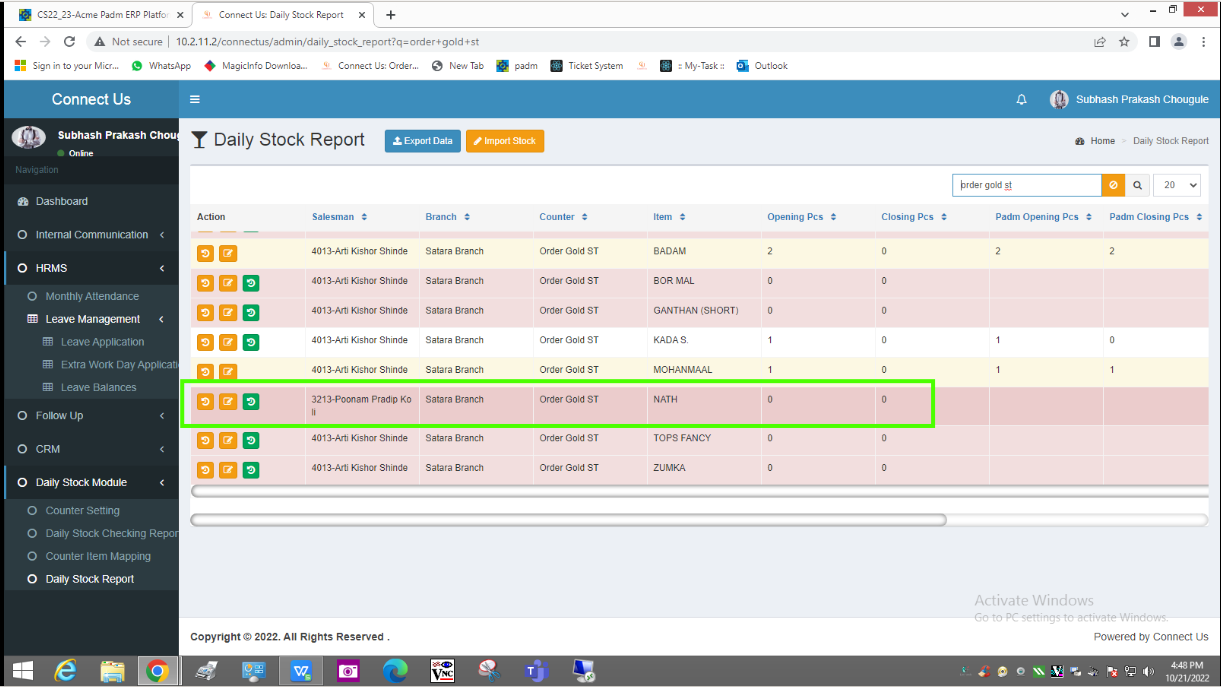
Task: Open Leave Balances in the sidebar
Action: coord(98,387)
